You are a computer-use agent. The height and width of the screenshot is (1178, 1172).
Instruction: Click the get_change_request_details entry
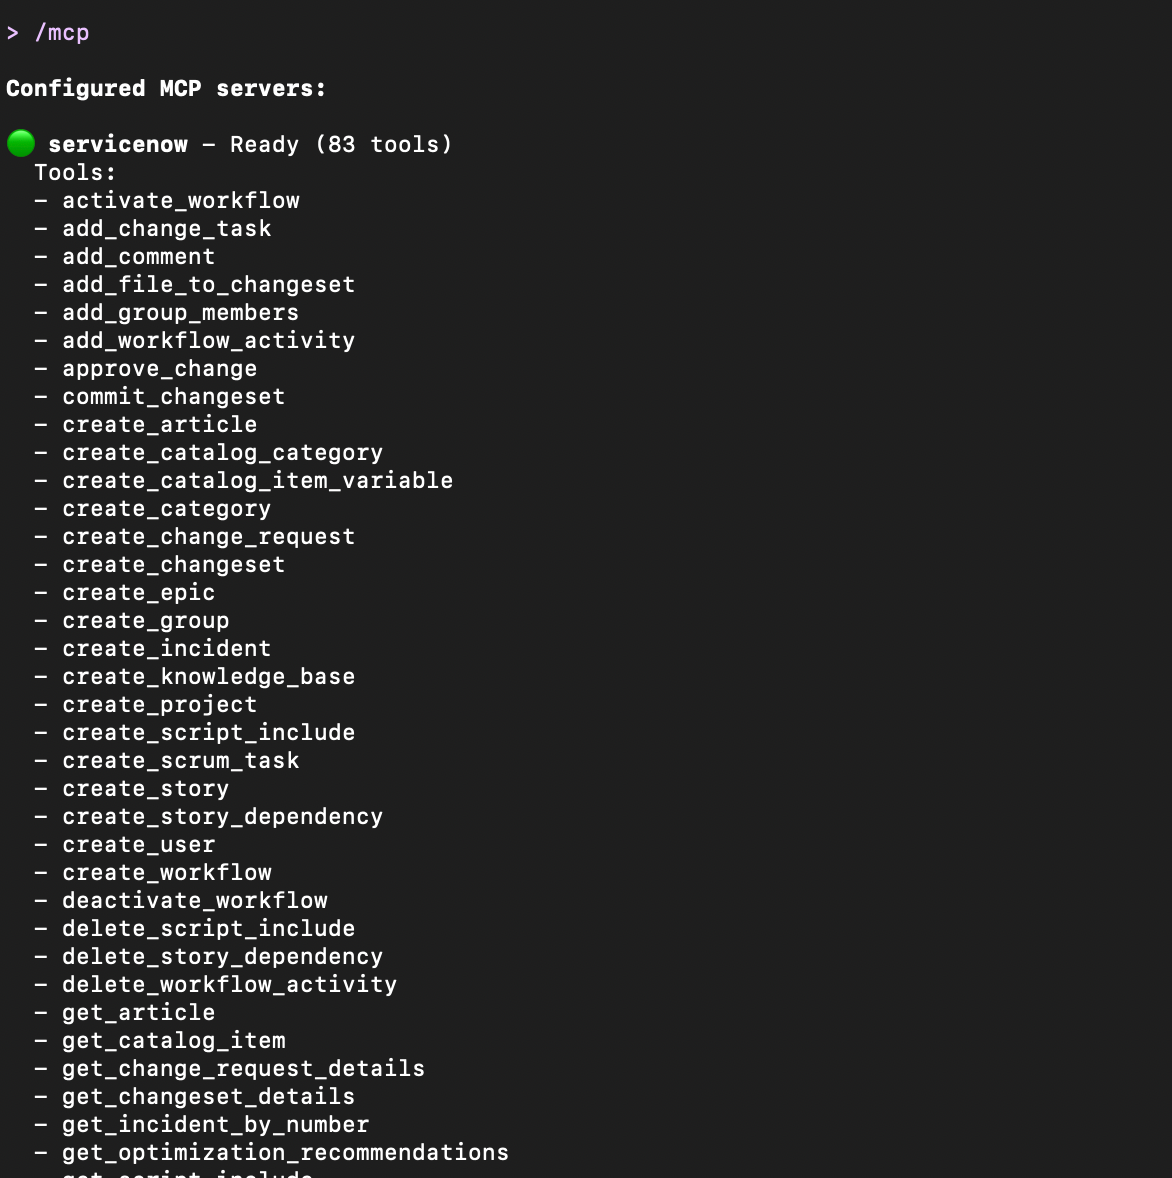pyautogui.click(x=244, y=1069)
